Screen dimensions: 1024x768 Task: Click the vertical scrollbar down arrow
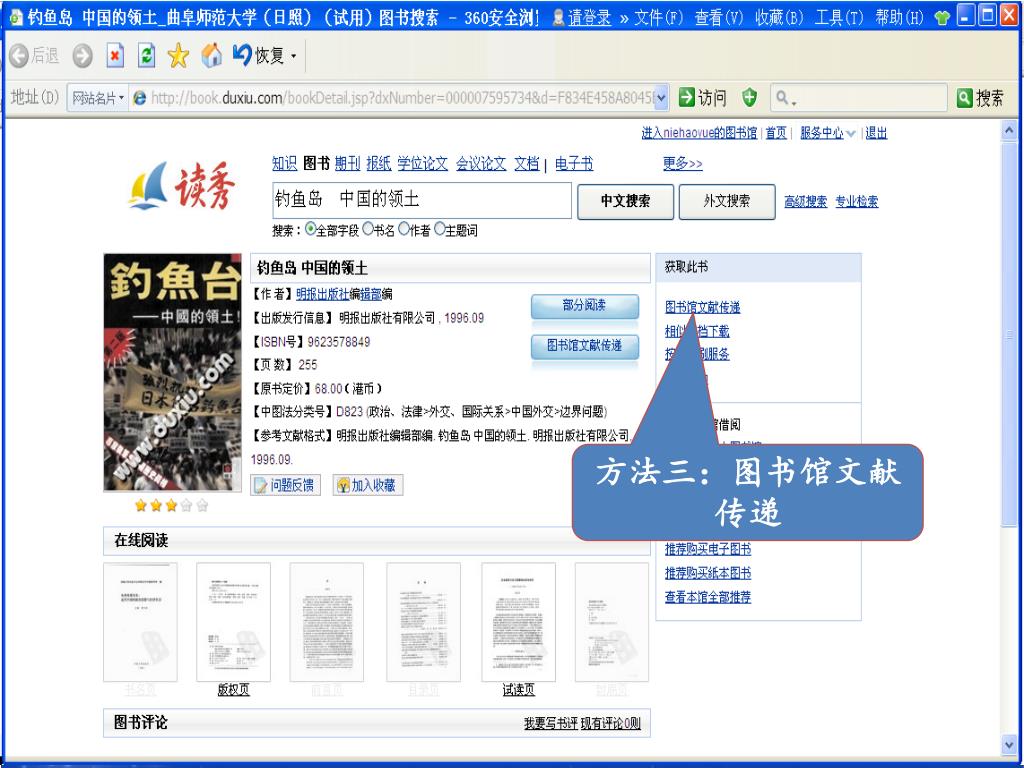click(1009, 744)
